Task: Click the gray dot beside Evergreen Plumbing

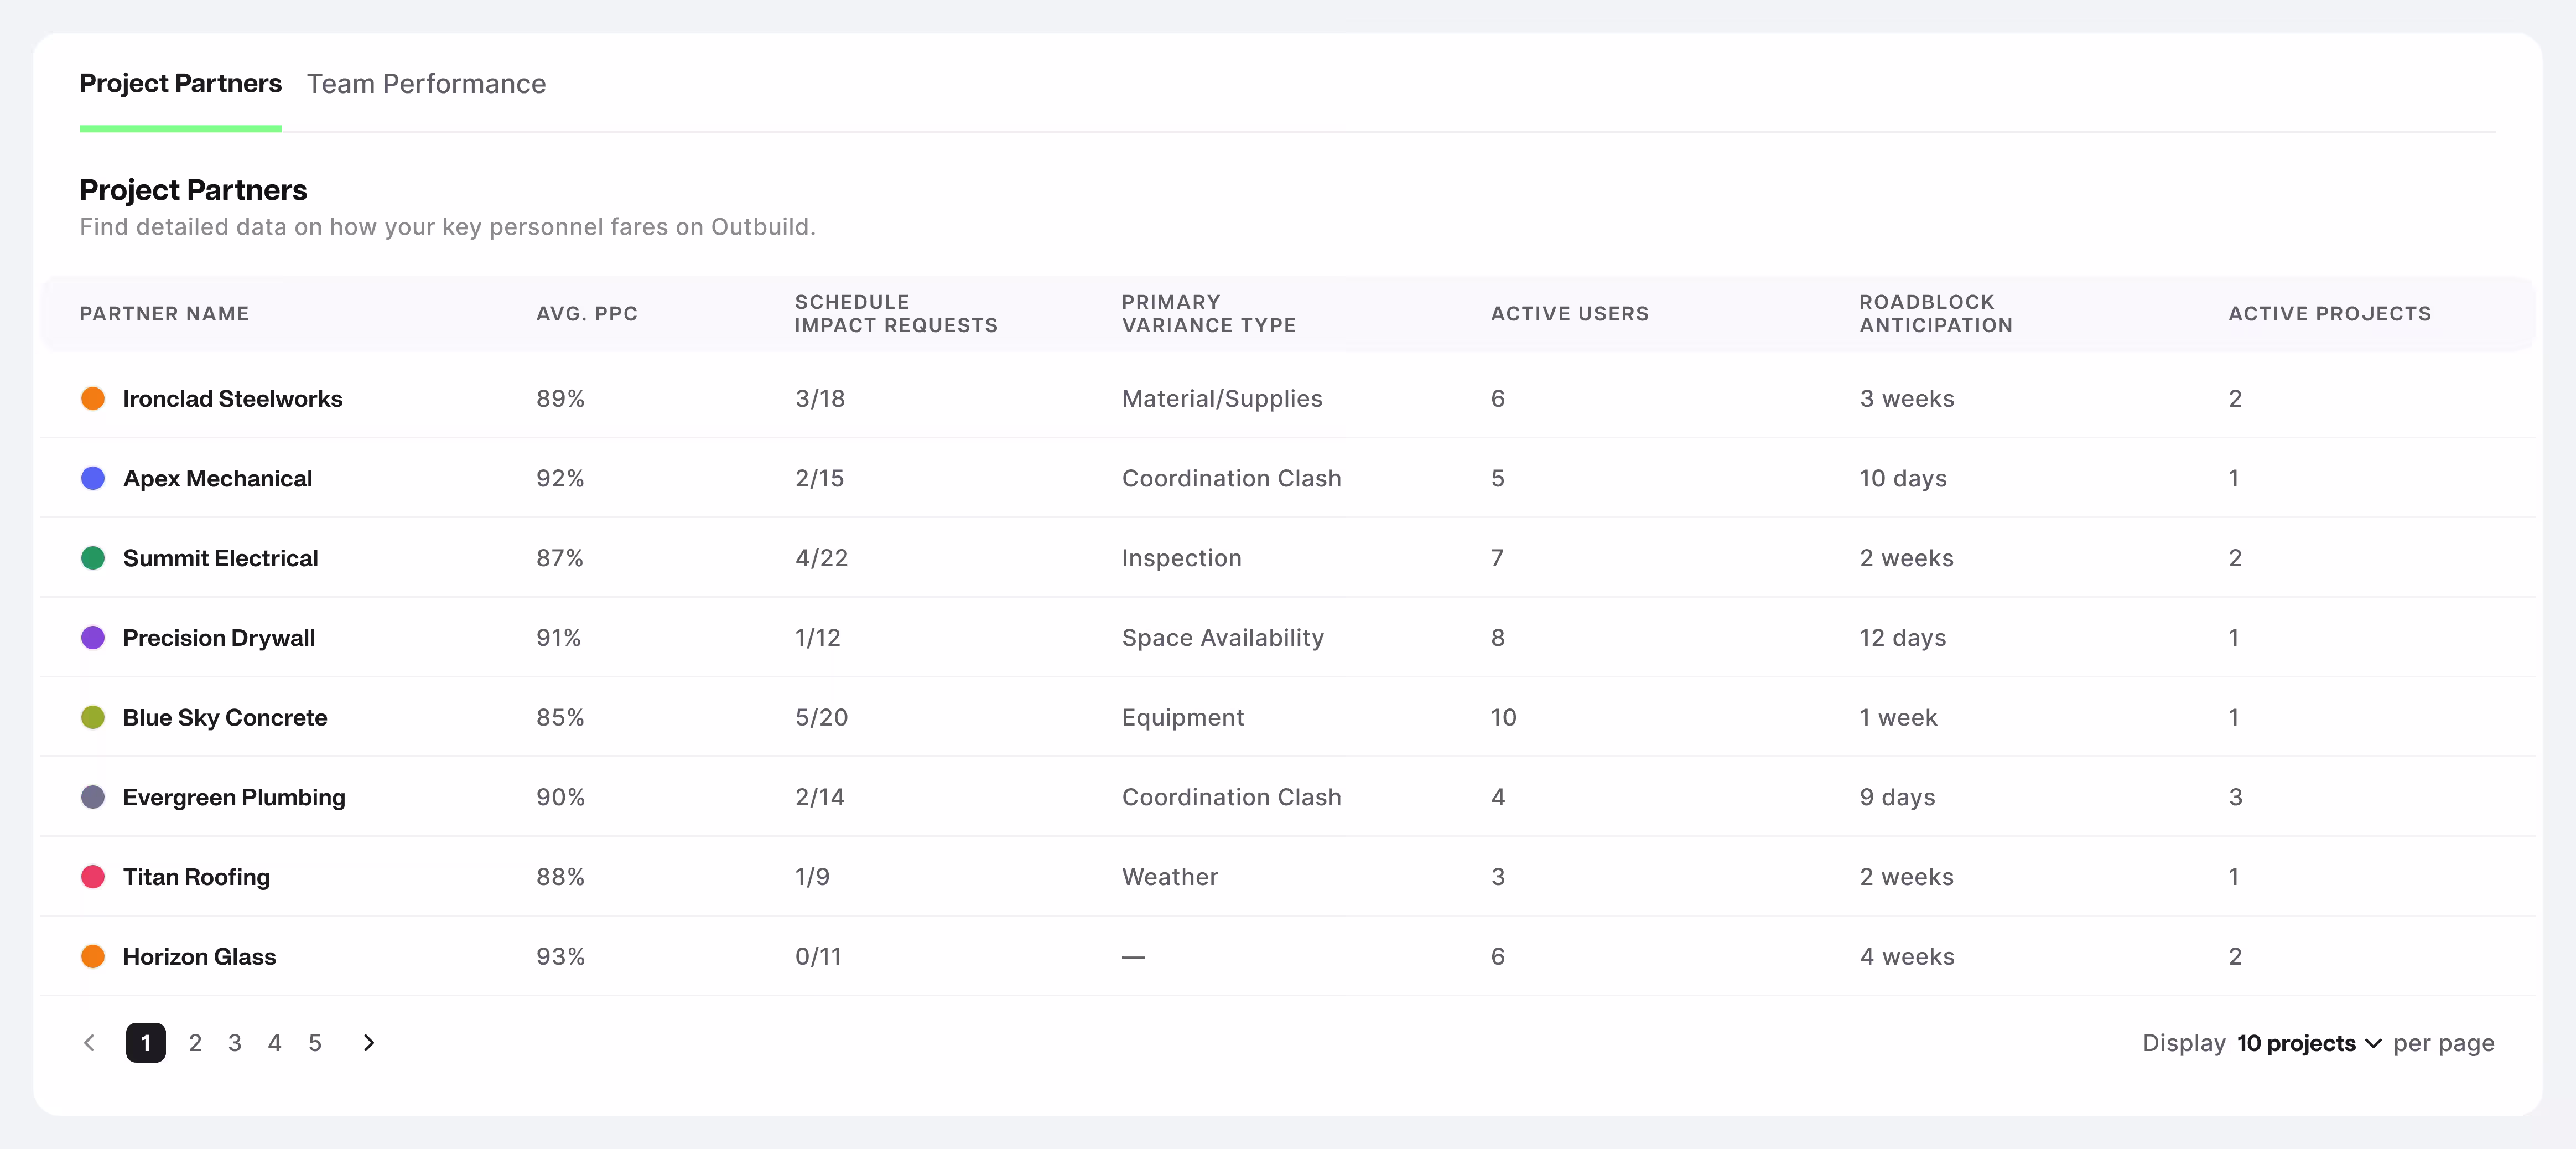Action: click(93, 797)
